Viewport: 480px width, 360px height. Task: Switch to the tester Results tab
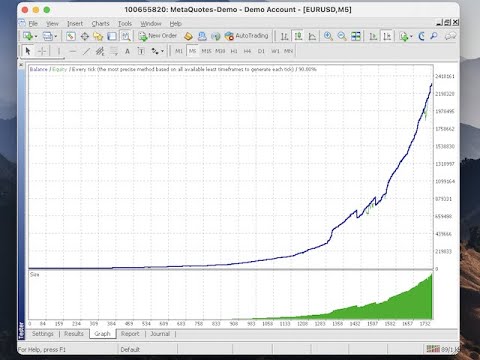pyautogui.click(x=74, y=334)
